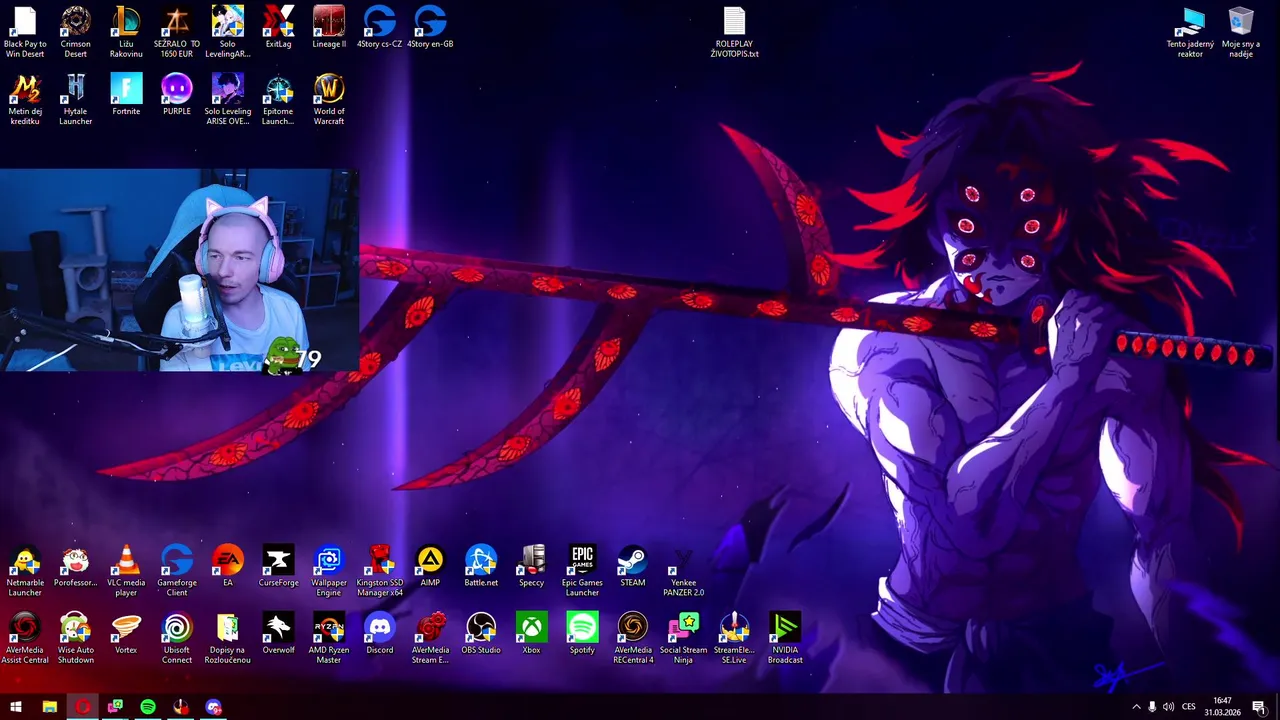
Task: Select Wise Auto Shutdown icon
Action: coord(76,638)
